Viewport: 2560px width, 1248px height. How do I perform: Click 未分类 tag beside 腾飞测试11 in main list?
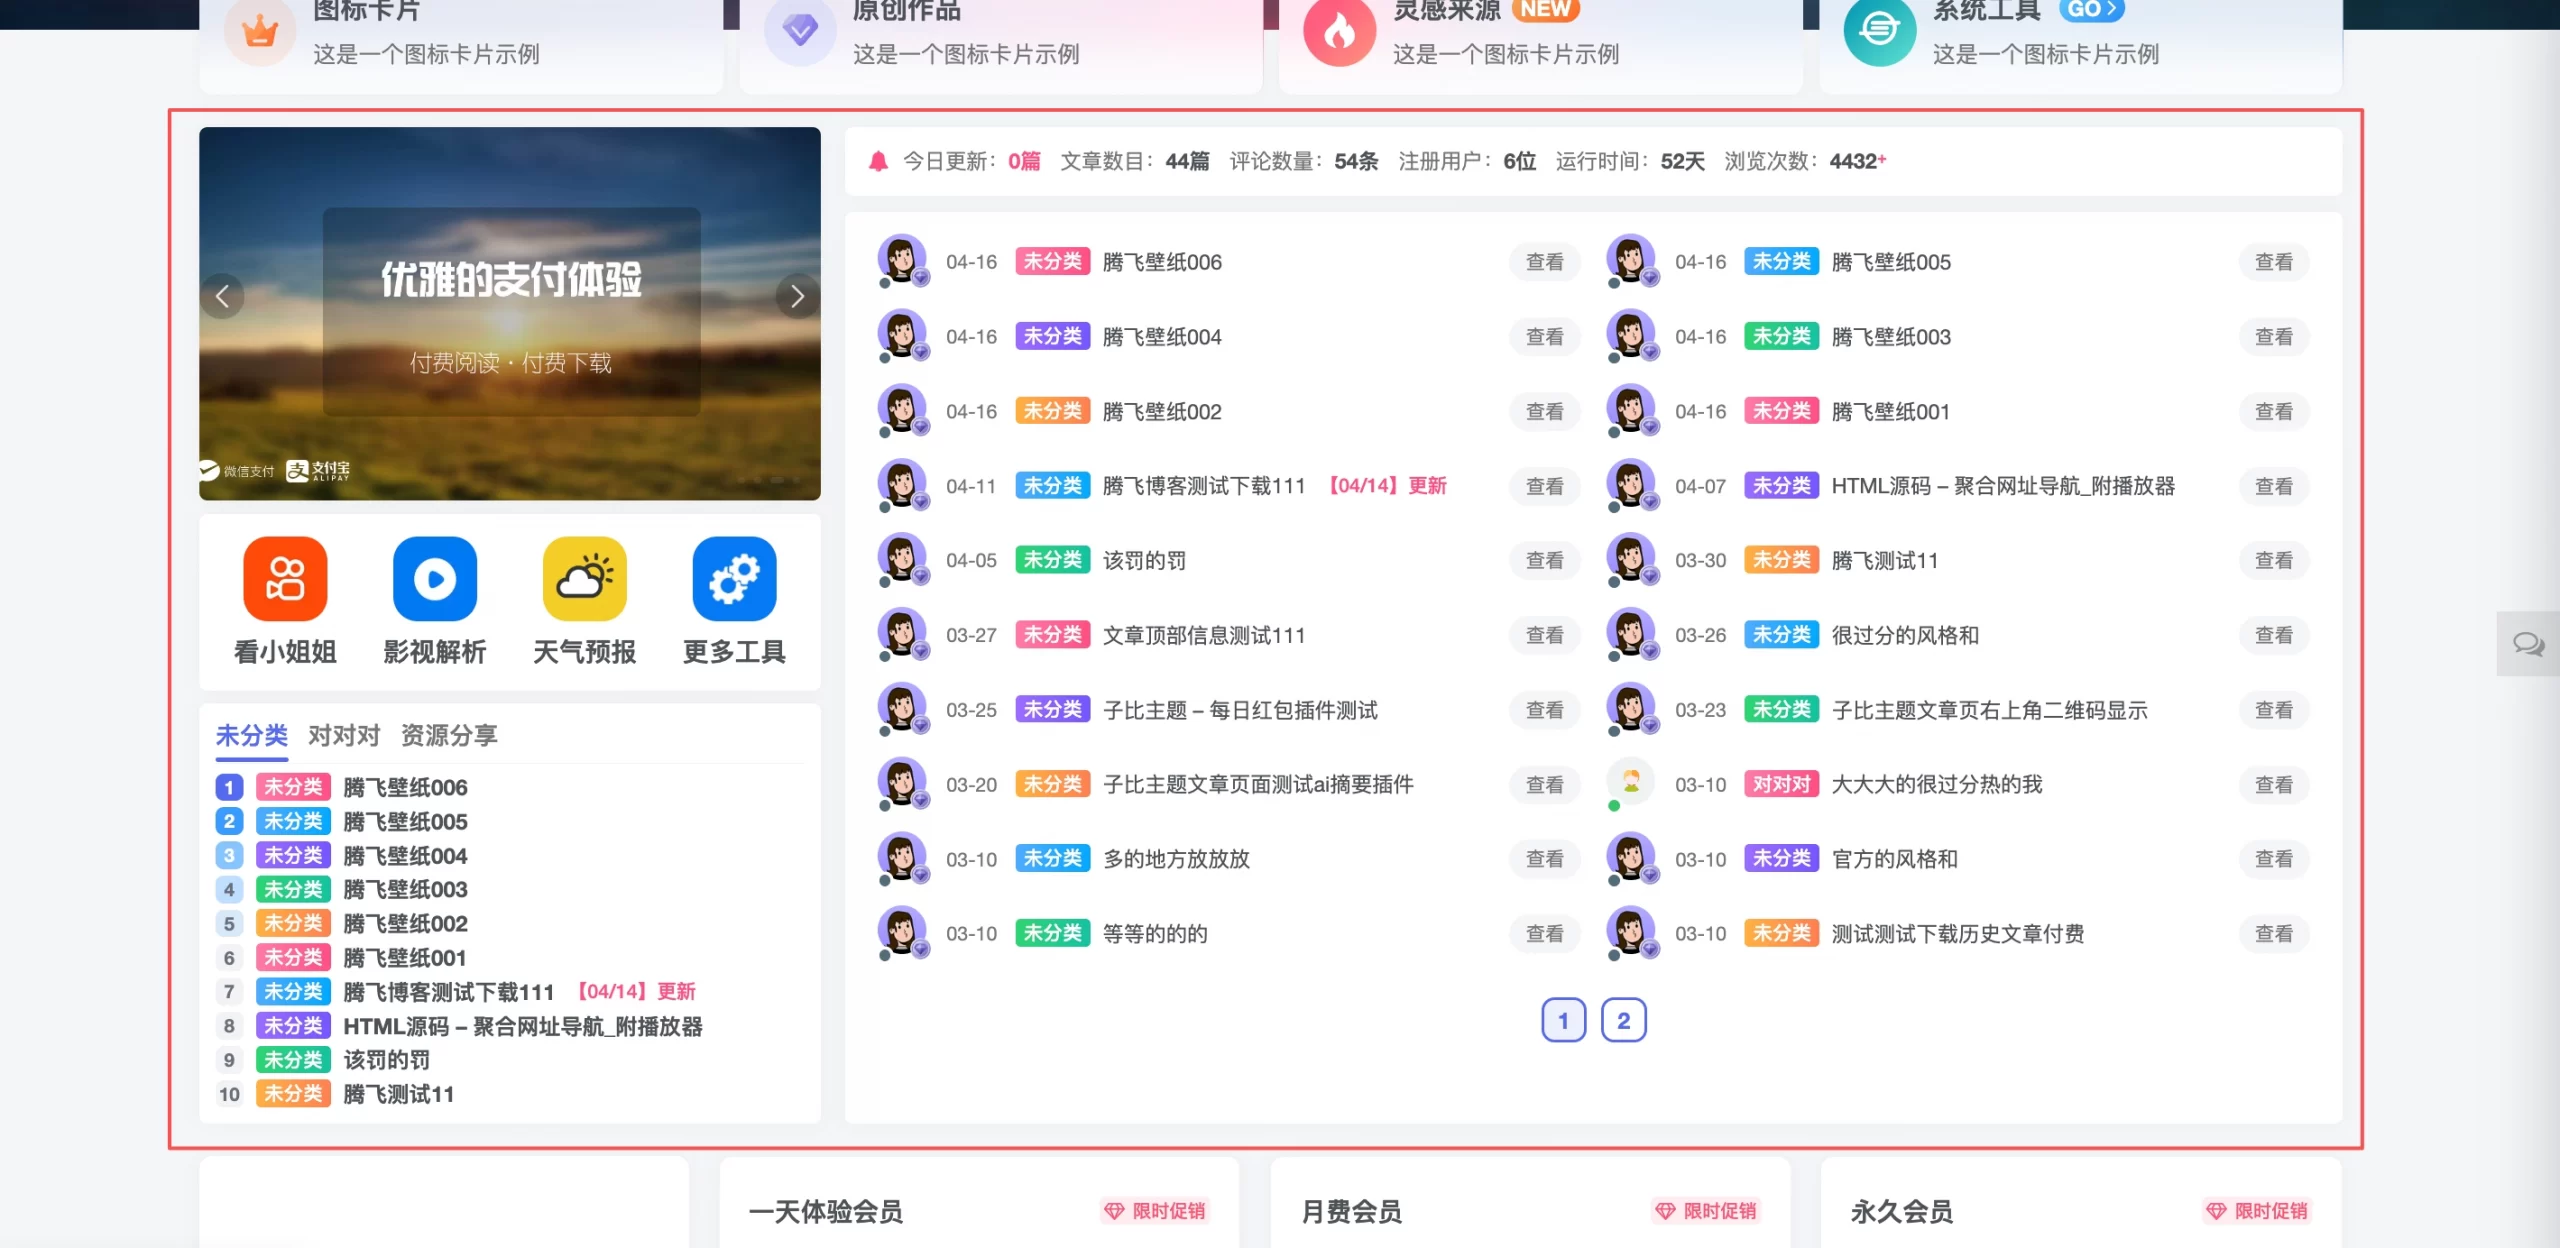[1781, 560]
